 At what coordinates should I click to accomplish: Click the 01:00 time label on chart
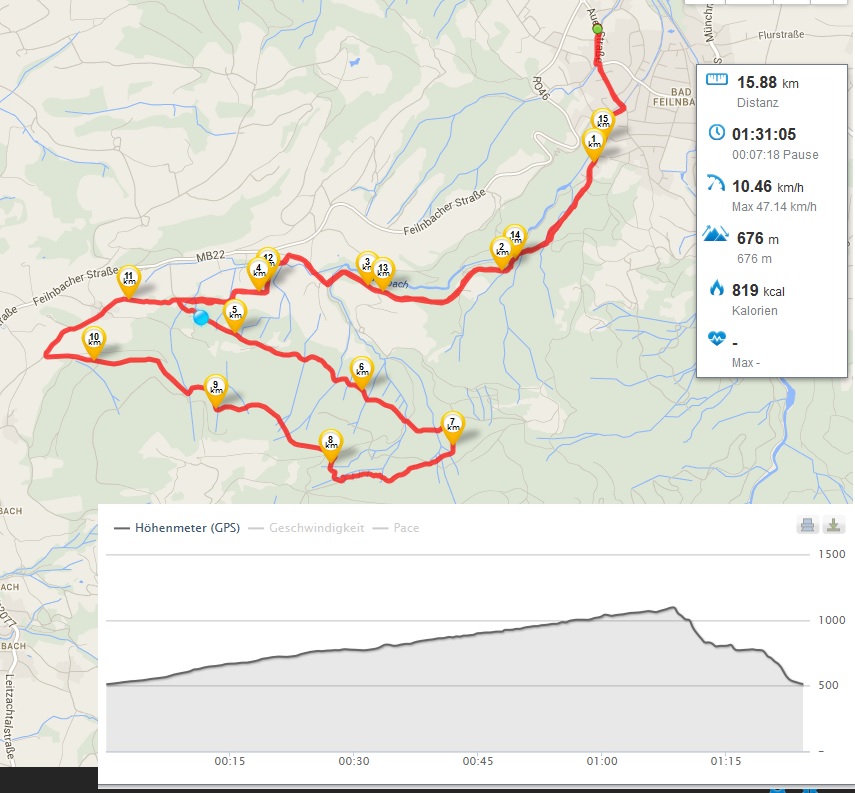(x=601, y=761)
